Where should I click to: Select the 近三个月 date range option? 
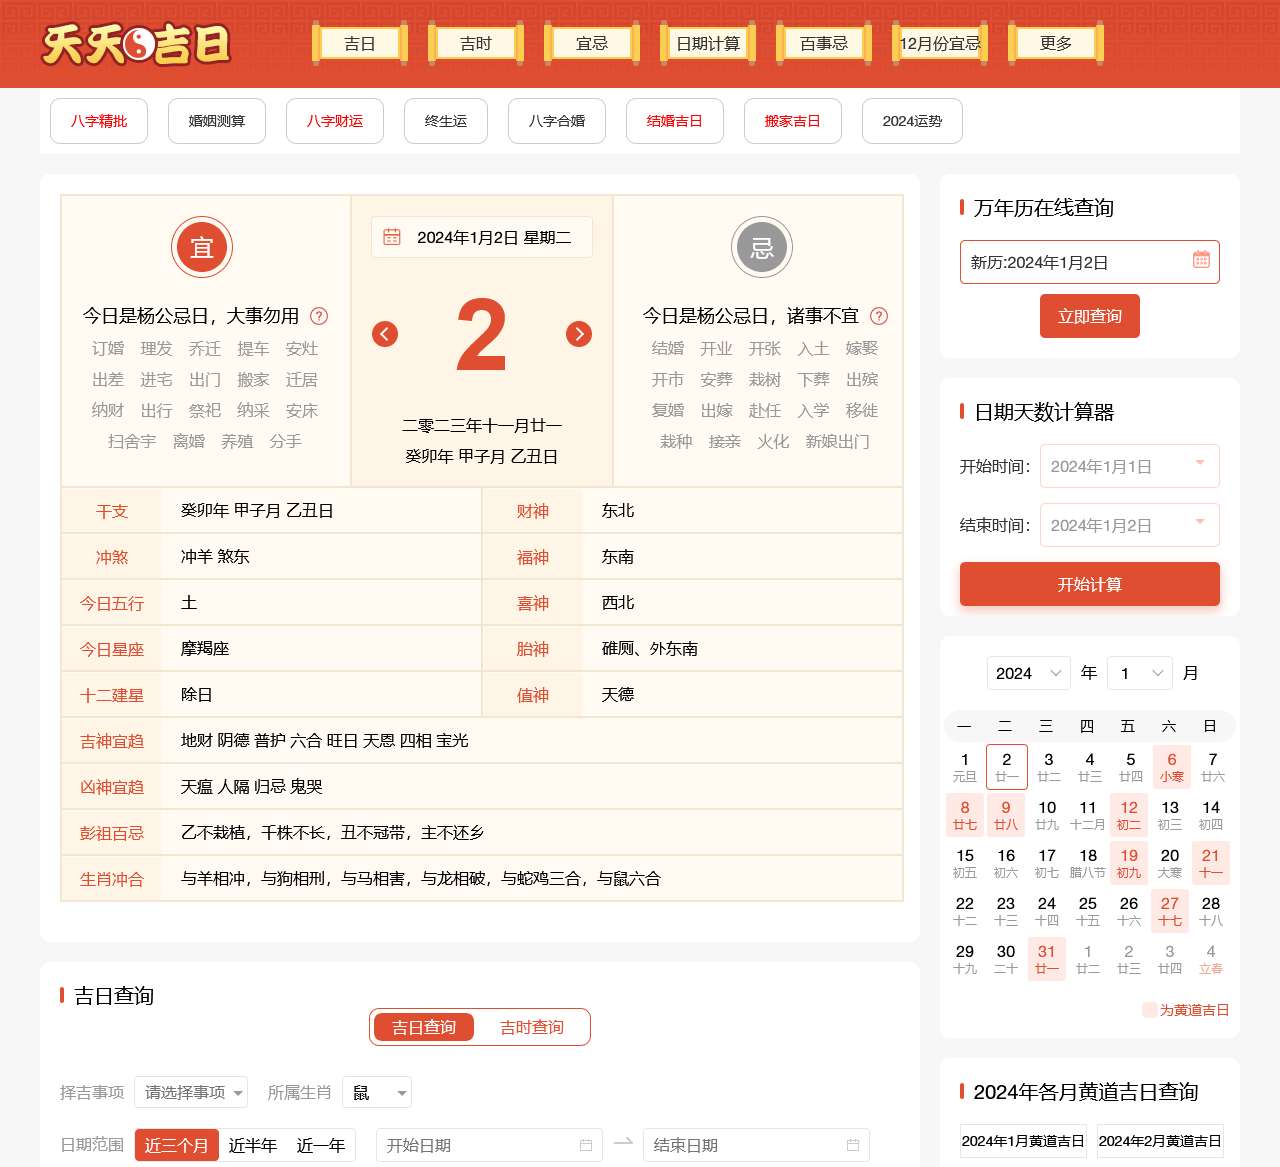(x=177, y=1145)
